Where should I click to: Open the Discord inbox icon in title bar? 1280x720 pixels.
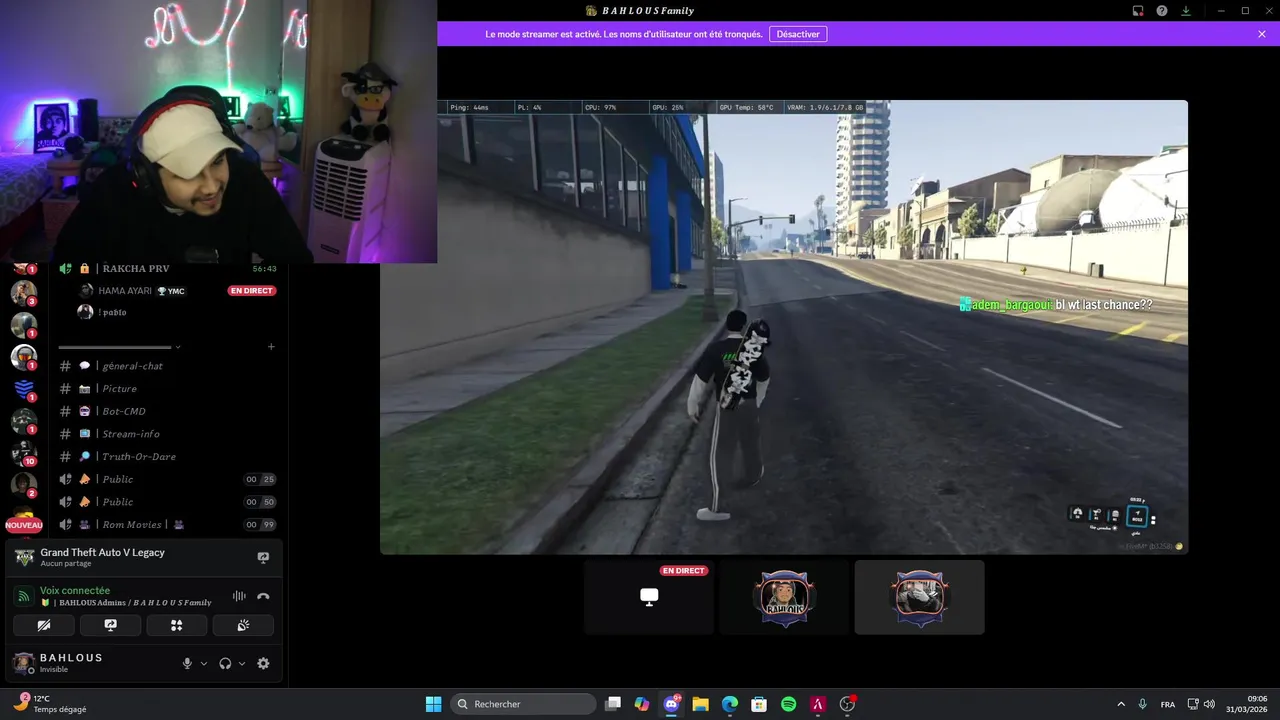pos(1138,10)
